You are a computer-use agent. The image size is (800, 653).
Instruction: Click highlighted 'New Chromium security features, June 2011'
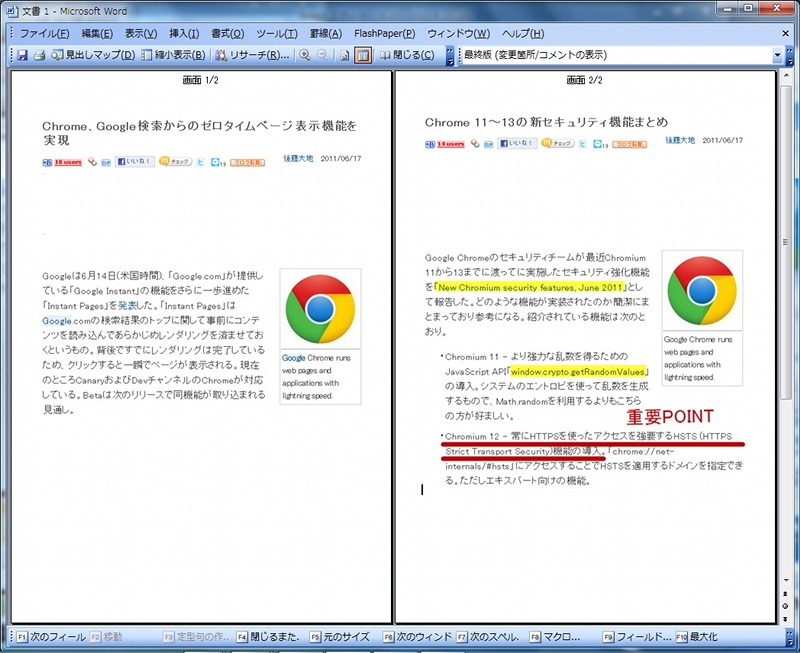tap(531, 287)
